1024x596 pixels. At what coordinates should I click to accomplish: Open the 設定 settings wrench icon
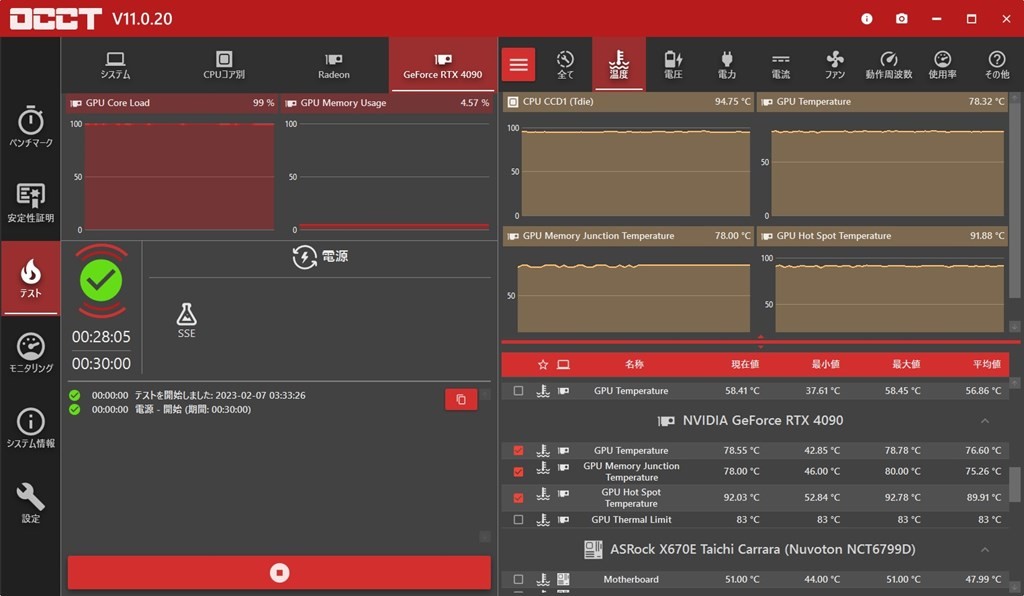pos(31,502)
